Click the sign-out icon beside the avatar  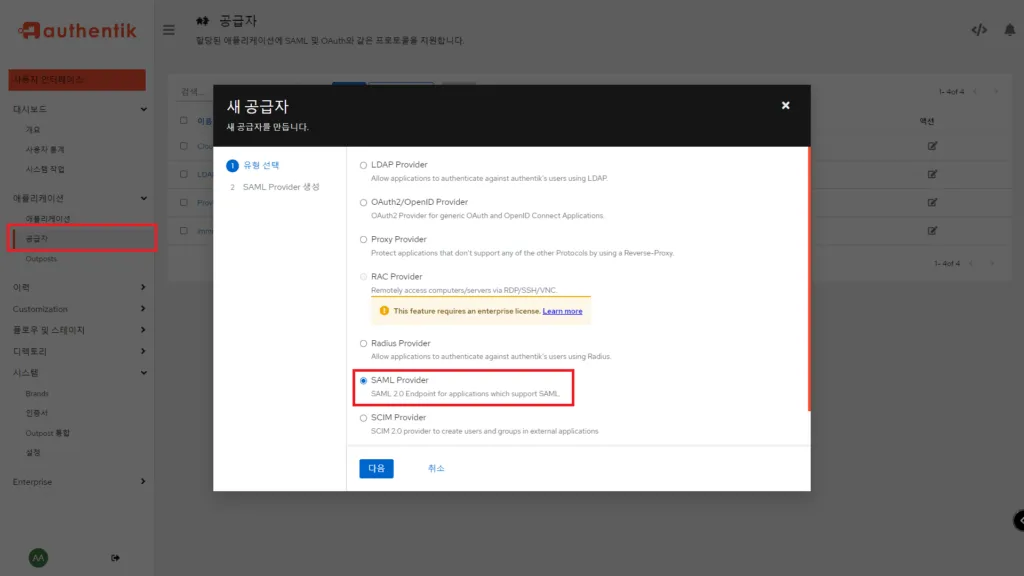pyautogui.click(x=115, y=558)
